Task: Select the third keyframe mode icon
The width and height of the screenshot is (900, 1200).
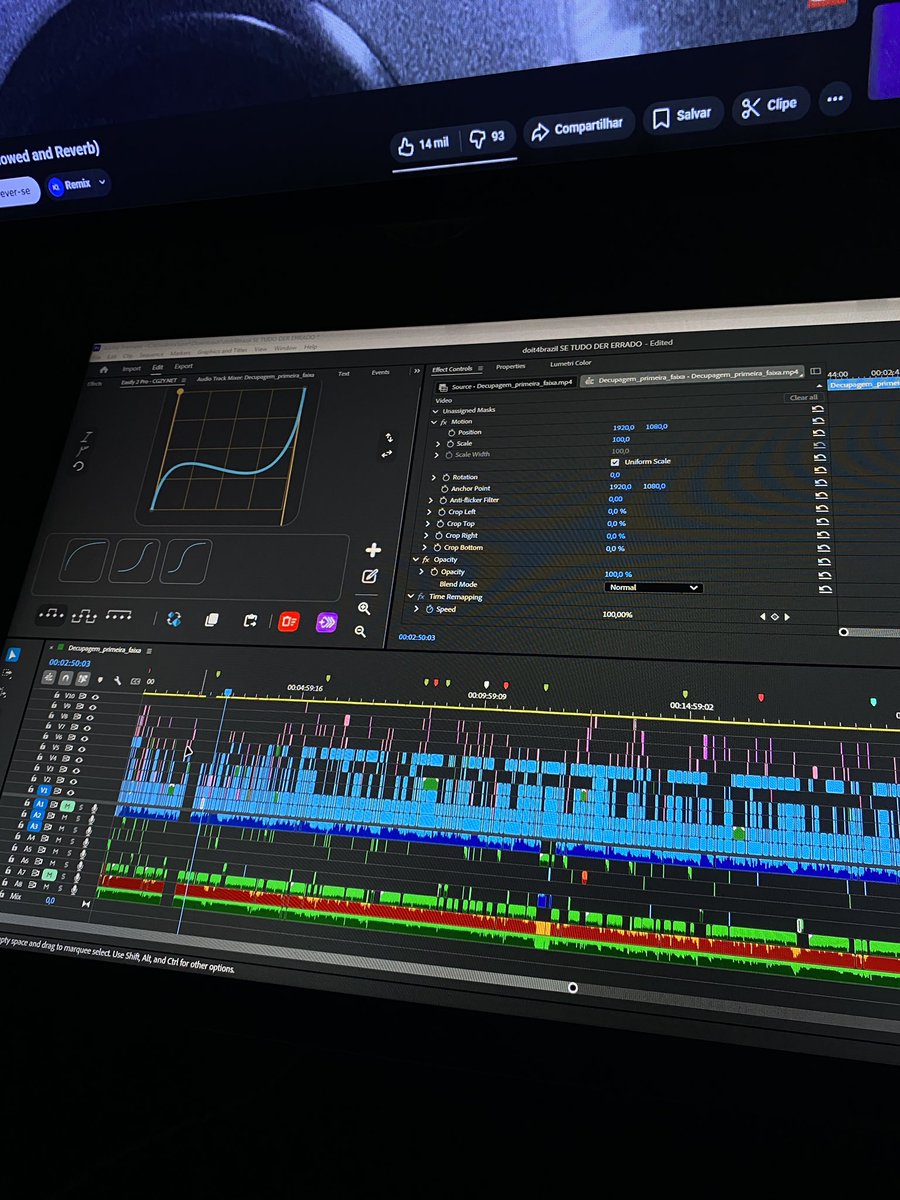Action: pos(119,615)
